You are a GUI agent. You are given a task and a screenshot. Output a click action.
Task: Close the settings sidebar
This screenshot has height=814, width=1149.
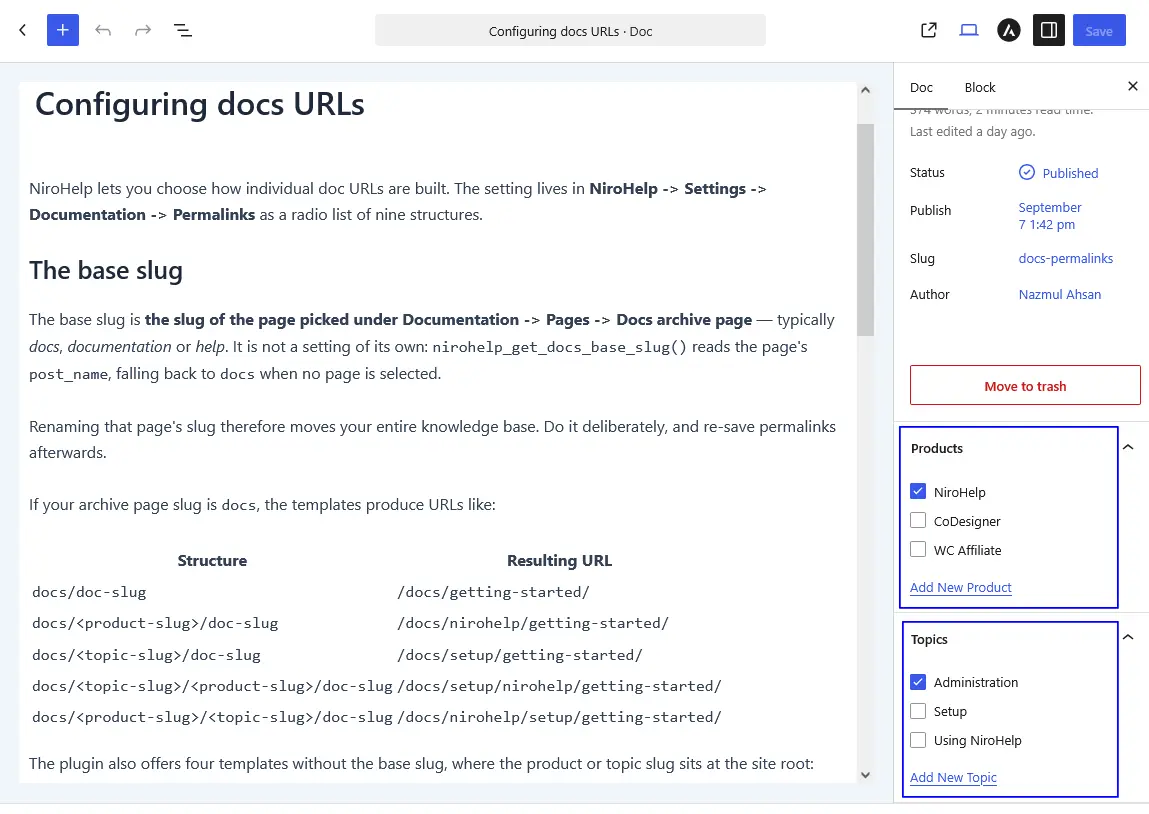pos(1133,86)
